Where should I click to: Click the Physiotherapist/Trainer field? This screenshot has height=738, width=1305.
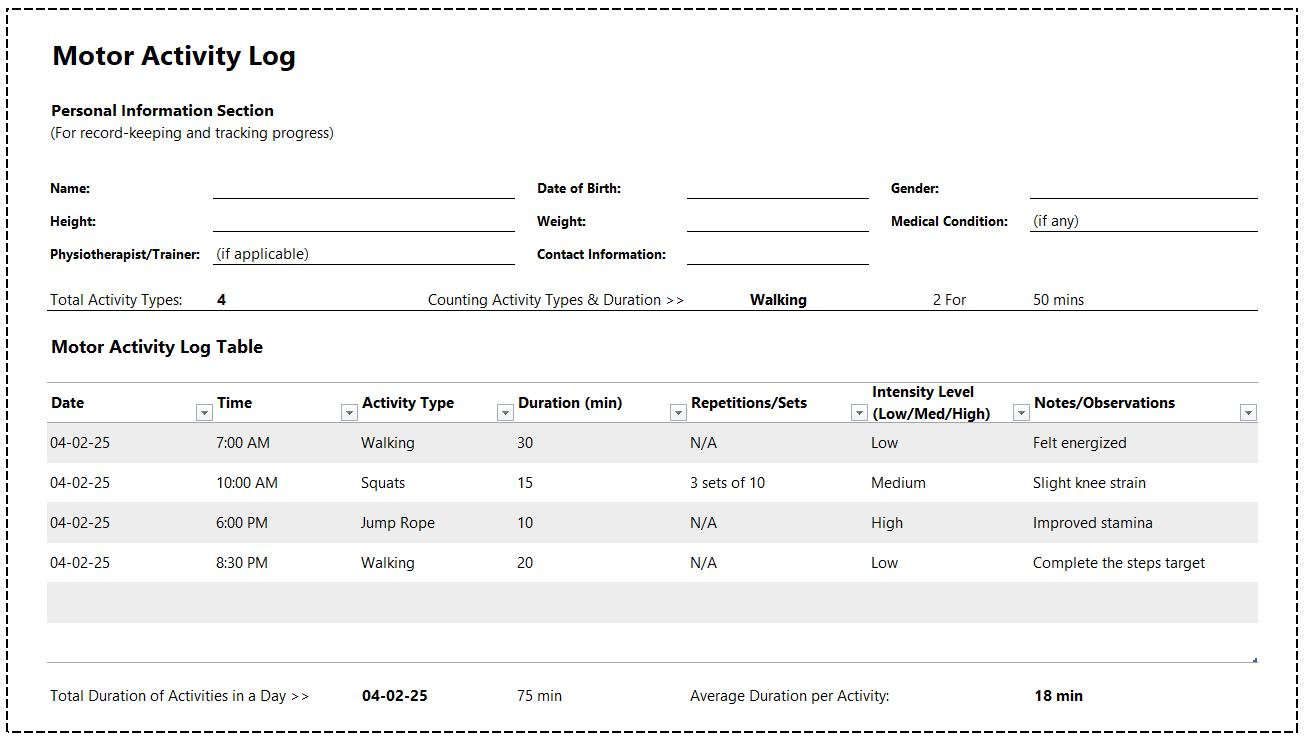(363, 254)
